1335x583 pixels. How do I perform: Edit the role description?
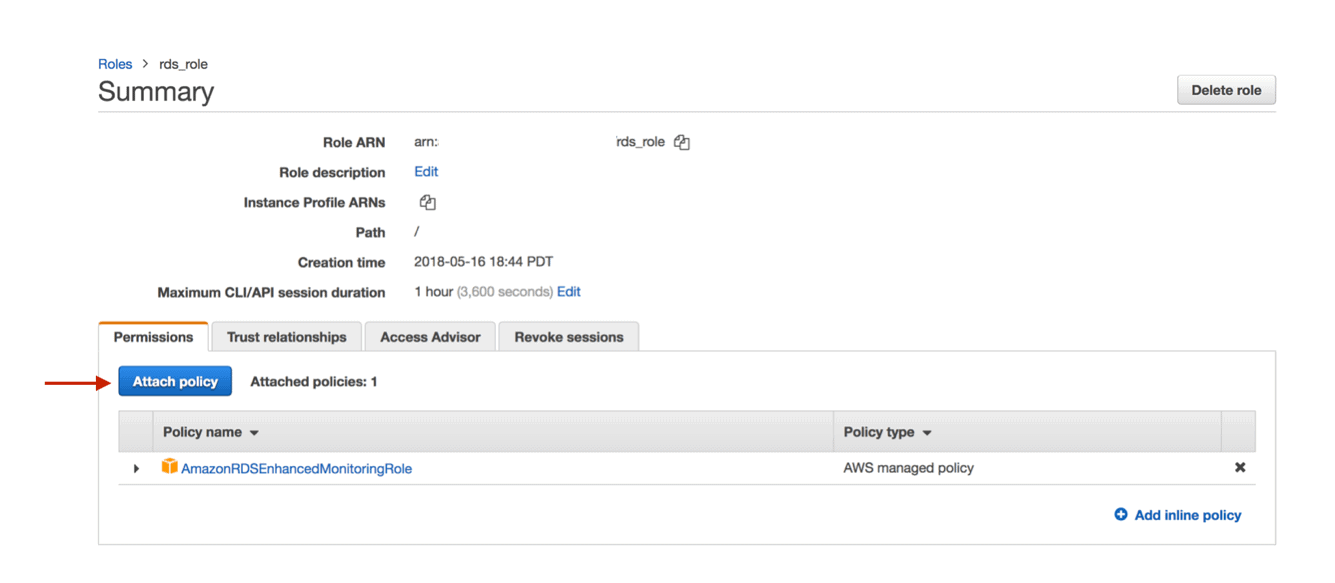(426, 172)
